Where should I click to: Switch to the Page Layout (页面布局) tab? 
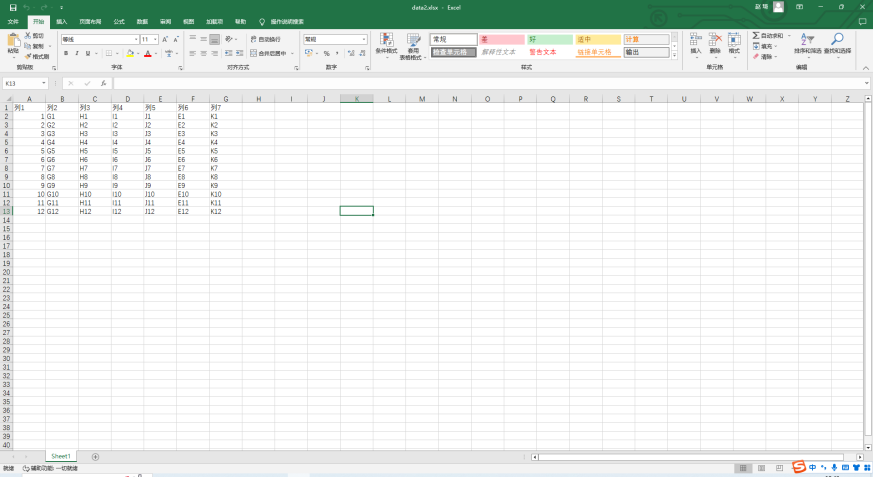(x=90, y=22)
